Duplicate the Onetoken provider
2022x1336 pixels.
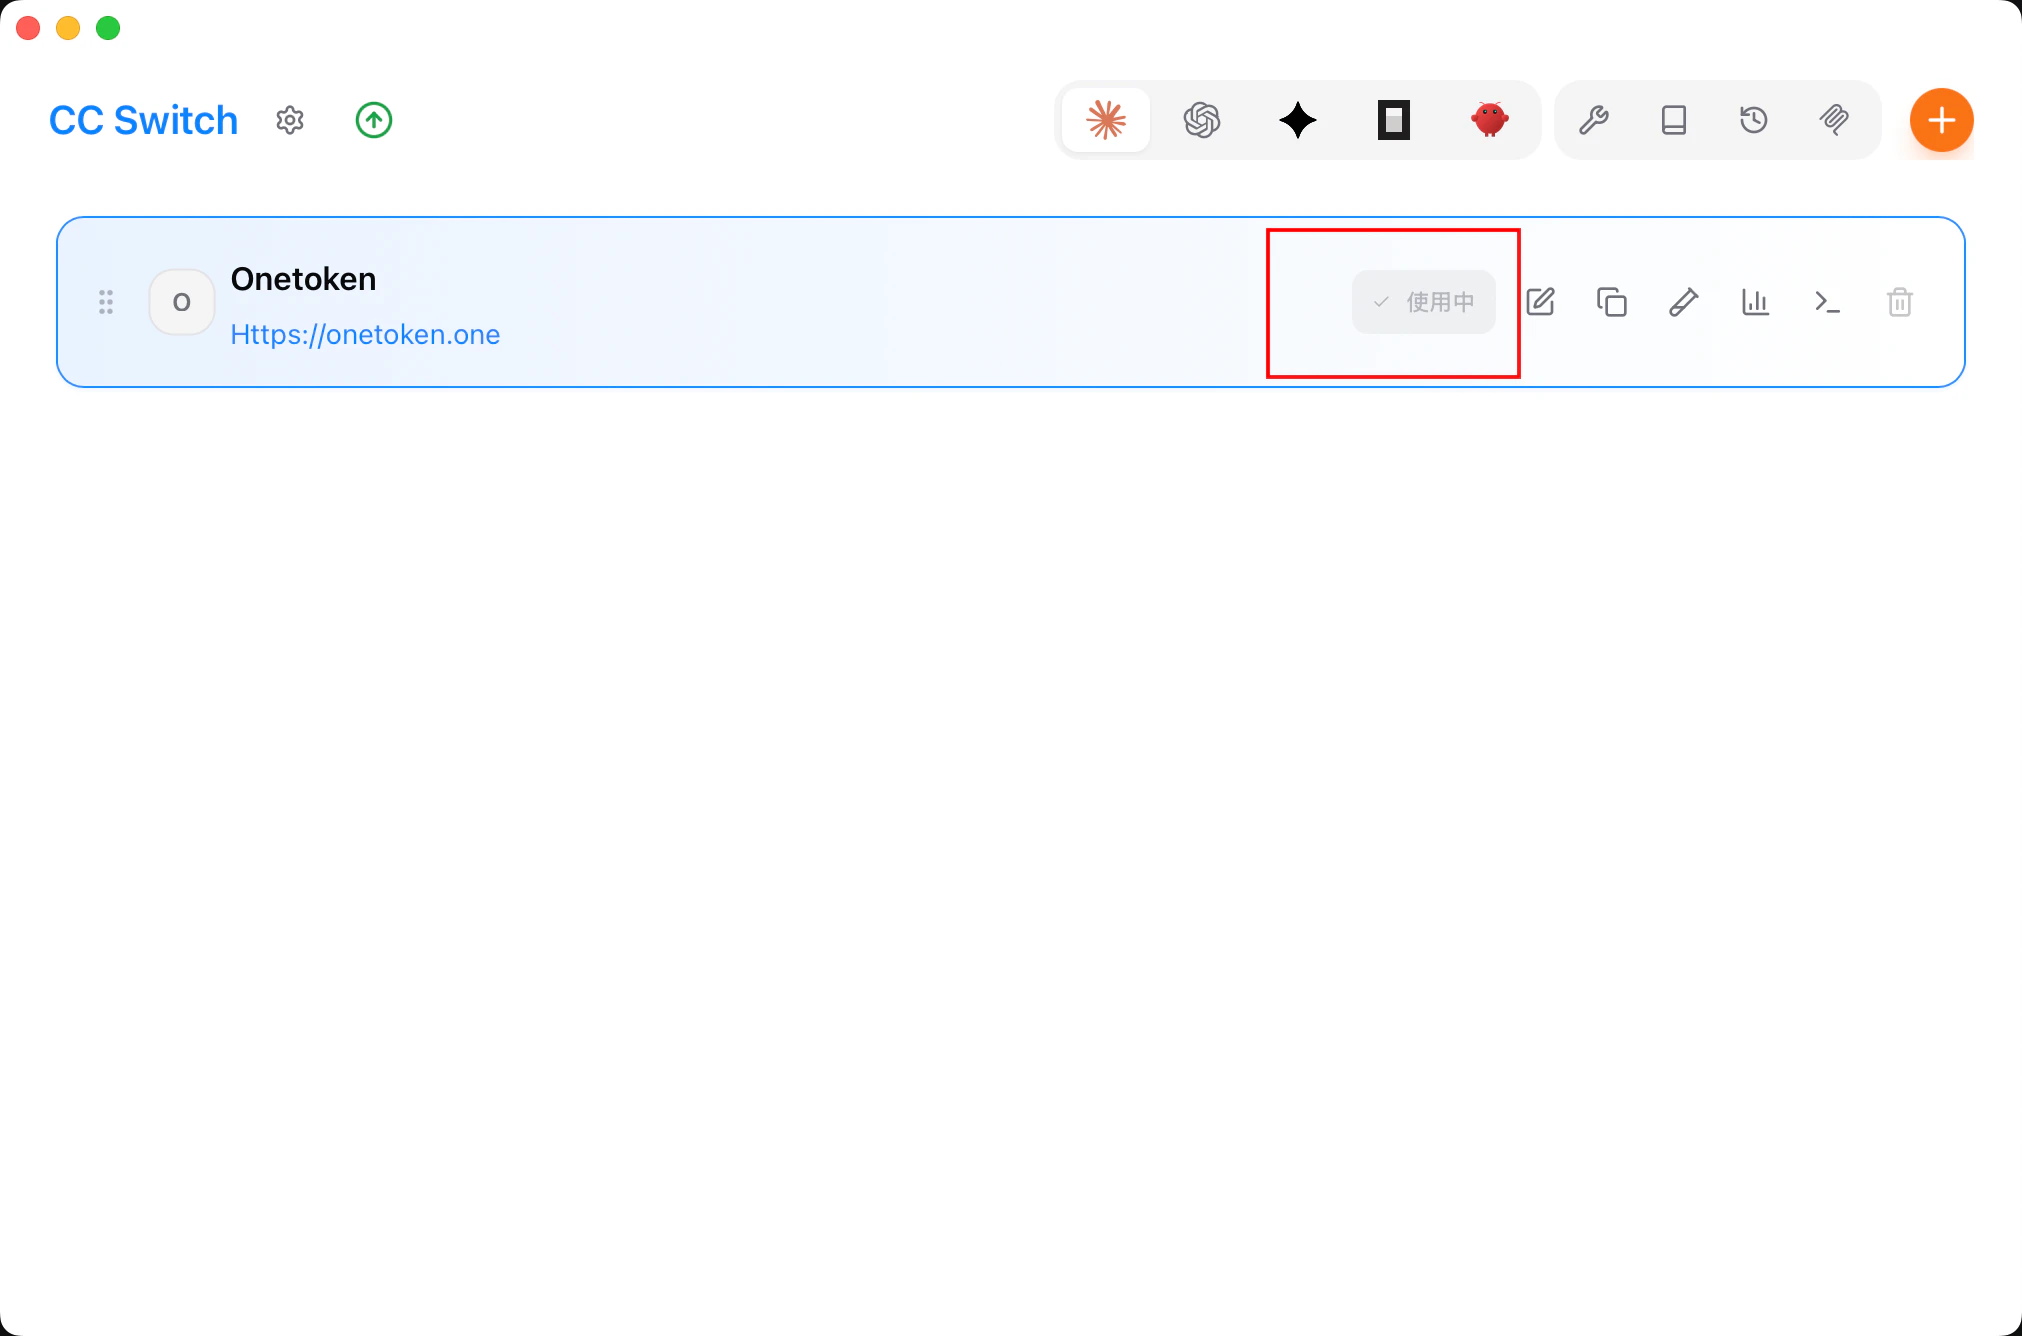coord(1612,302)
